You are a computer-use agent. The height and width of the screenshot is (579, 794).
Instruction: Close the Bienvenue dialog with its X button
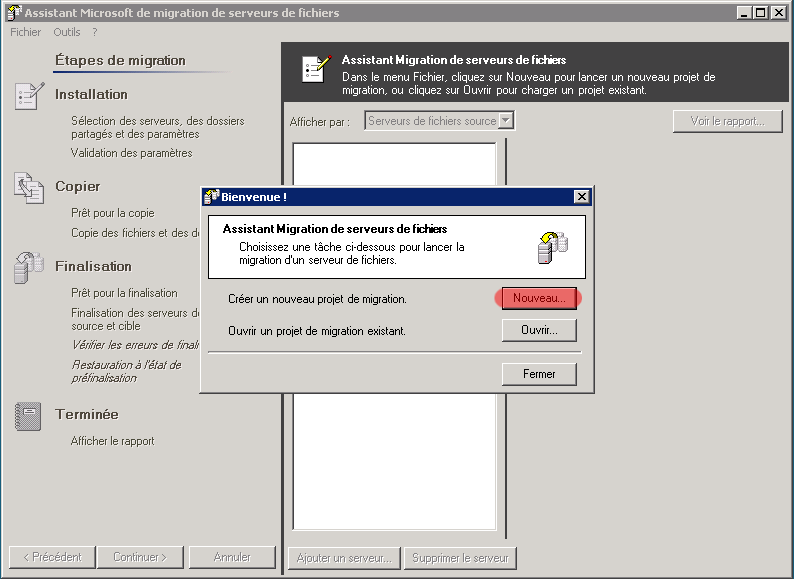click(582, 197)
